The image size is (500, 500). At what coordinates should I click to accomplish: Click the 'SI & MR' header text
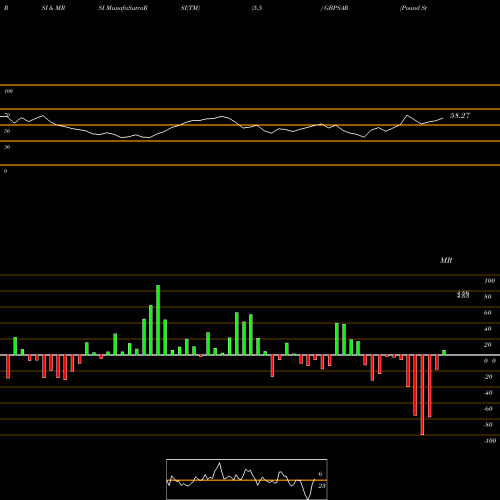[x=53, y=8]
